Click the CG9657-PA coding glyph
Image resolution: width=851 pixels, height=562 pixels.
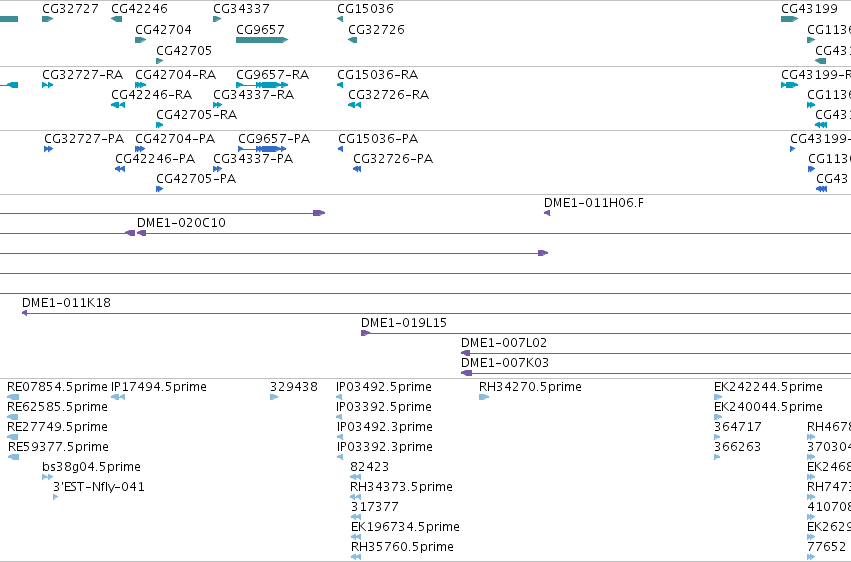262,149
